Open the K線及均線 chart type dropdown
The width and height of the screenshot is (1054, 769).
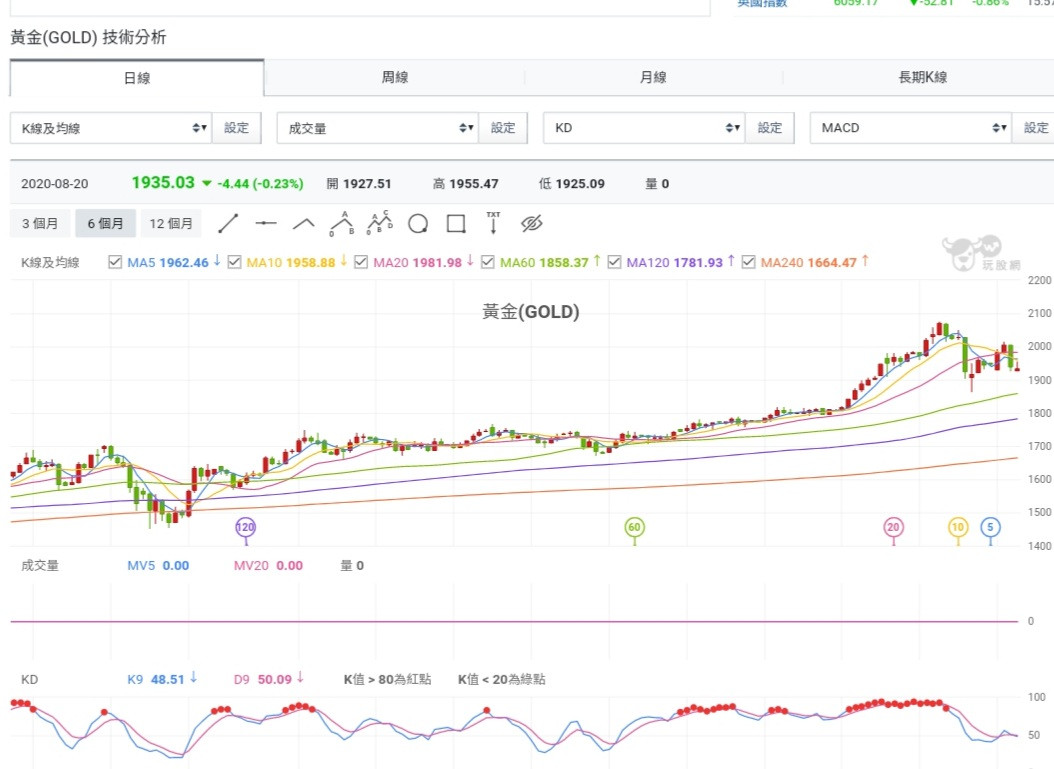[110, 128]
